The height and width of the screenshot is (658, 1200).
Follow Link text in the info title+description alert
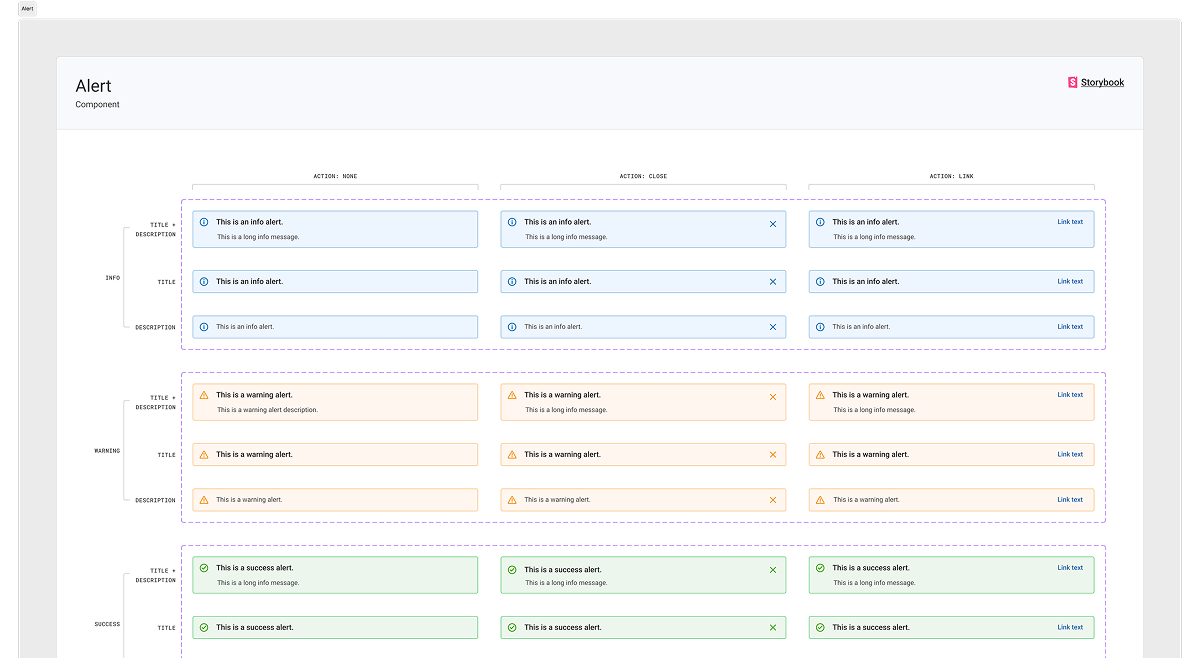coord(1070,222)
